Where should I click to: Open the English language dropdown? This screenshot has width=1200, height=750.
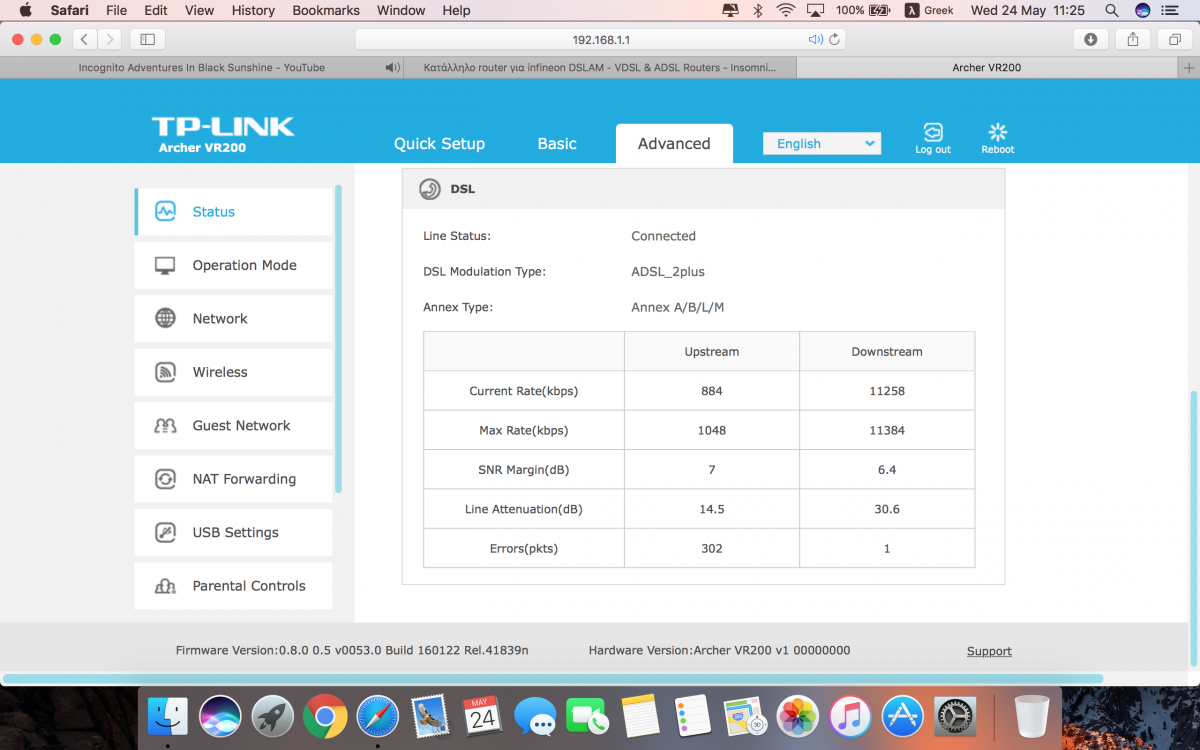(x=822, y=143)
